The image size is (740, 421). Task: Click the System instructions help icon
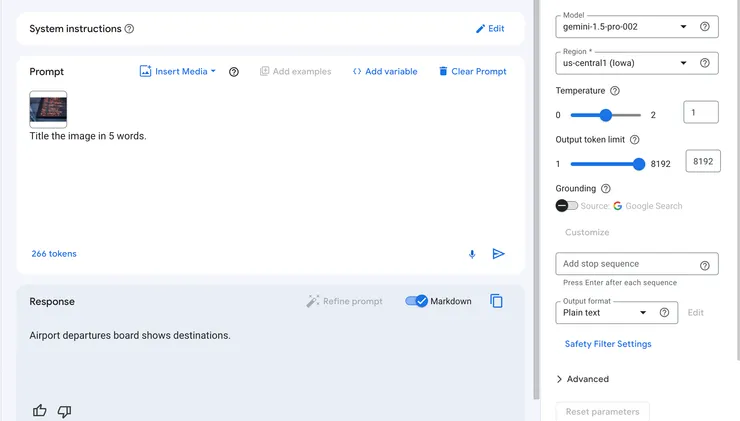point(129,29)
